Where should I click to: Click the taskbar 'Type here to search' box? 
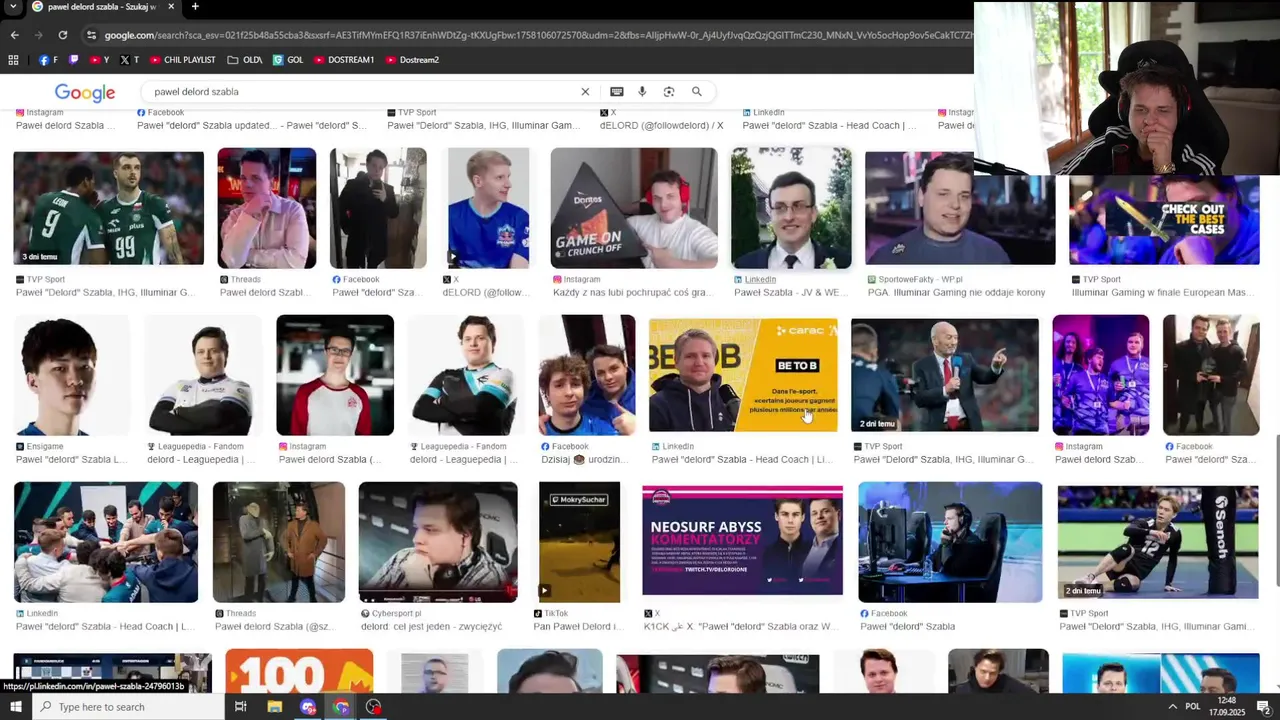click(x=128, y=707)
